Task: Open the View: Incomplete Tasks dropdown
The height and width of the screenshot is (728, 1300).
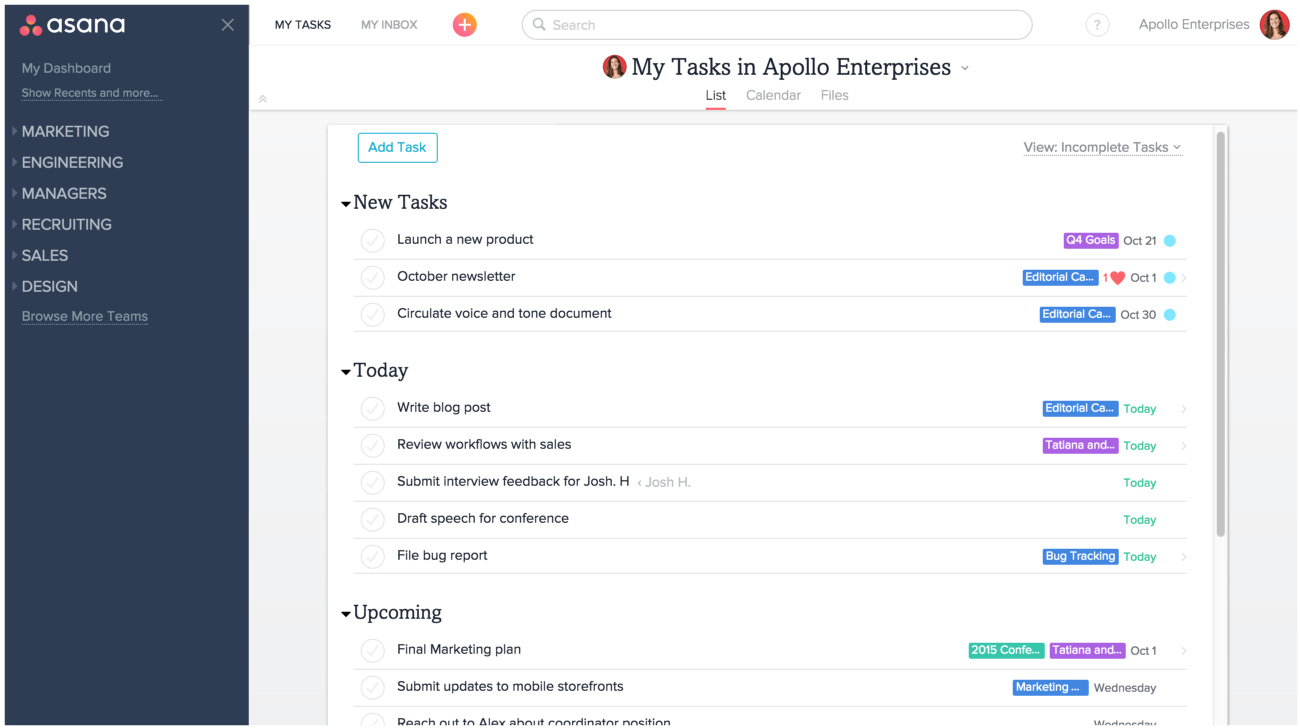Action: [x=1102, y=147]
